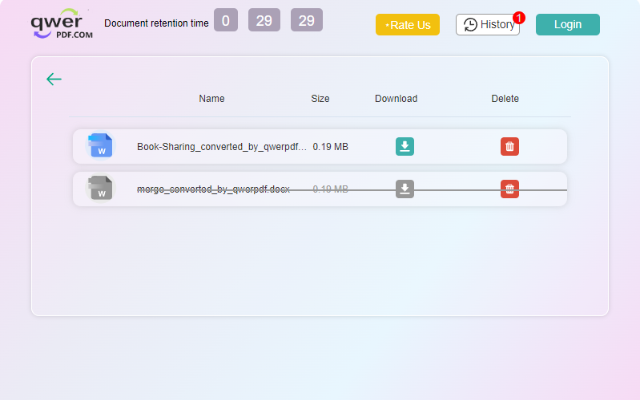Download the Book-Sharing converted file

(404, 147)
